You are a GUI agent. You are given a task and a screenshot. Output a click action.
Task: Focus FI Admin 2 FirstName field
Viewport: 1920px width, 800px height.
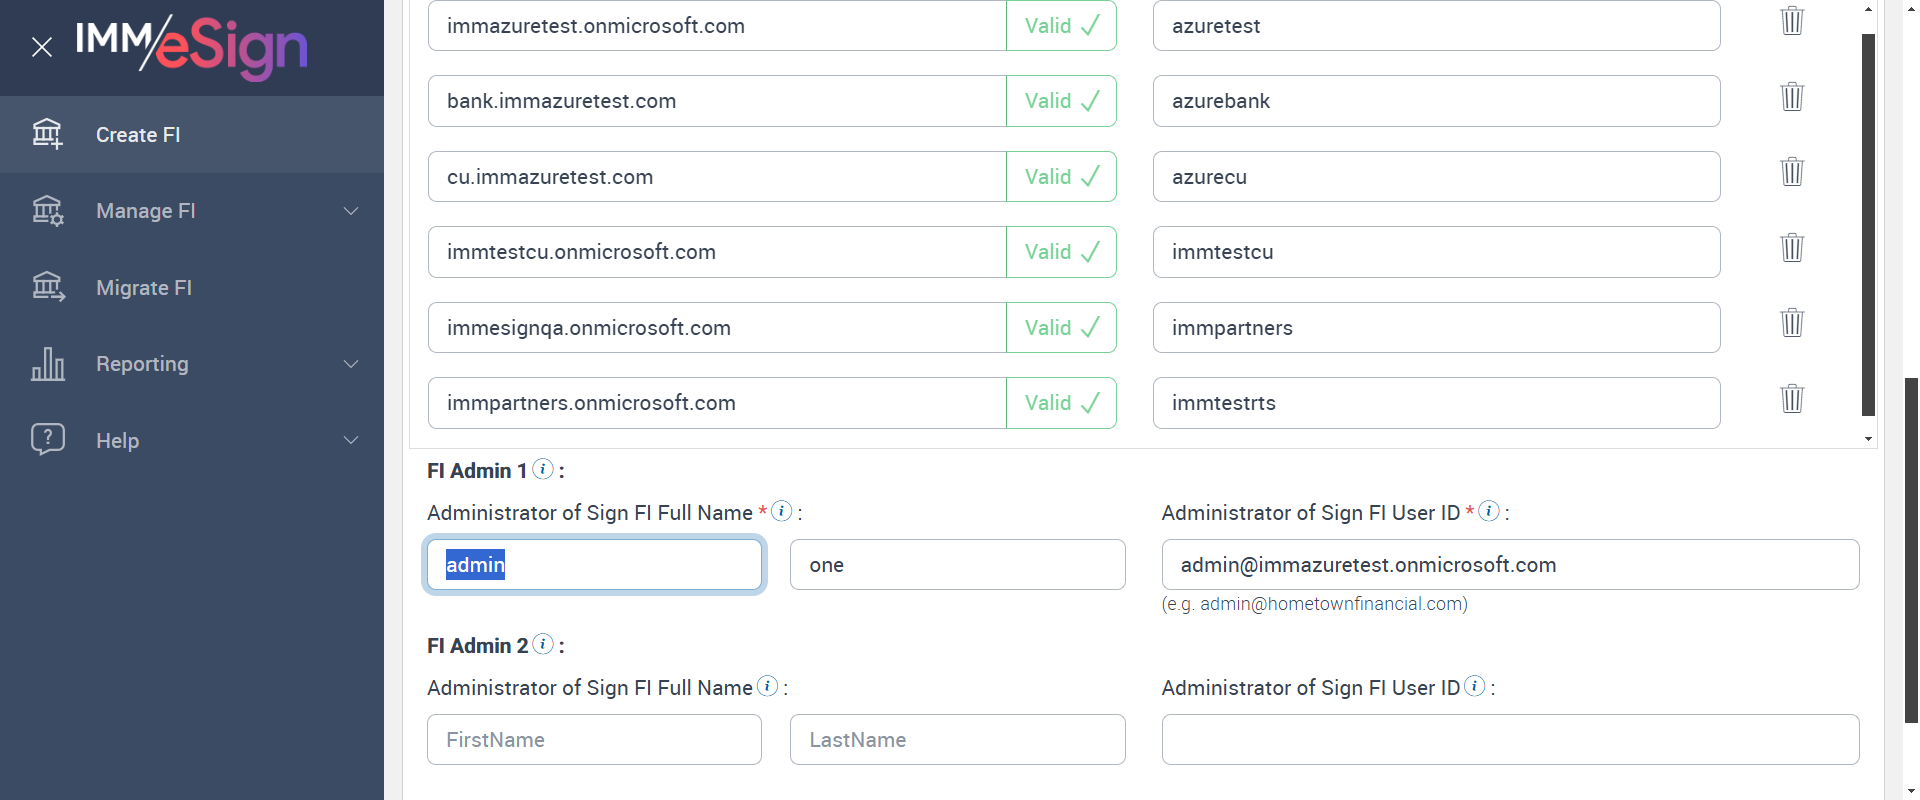coord(594,740)
